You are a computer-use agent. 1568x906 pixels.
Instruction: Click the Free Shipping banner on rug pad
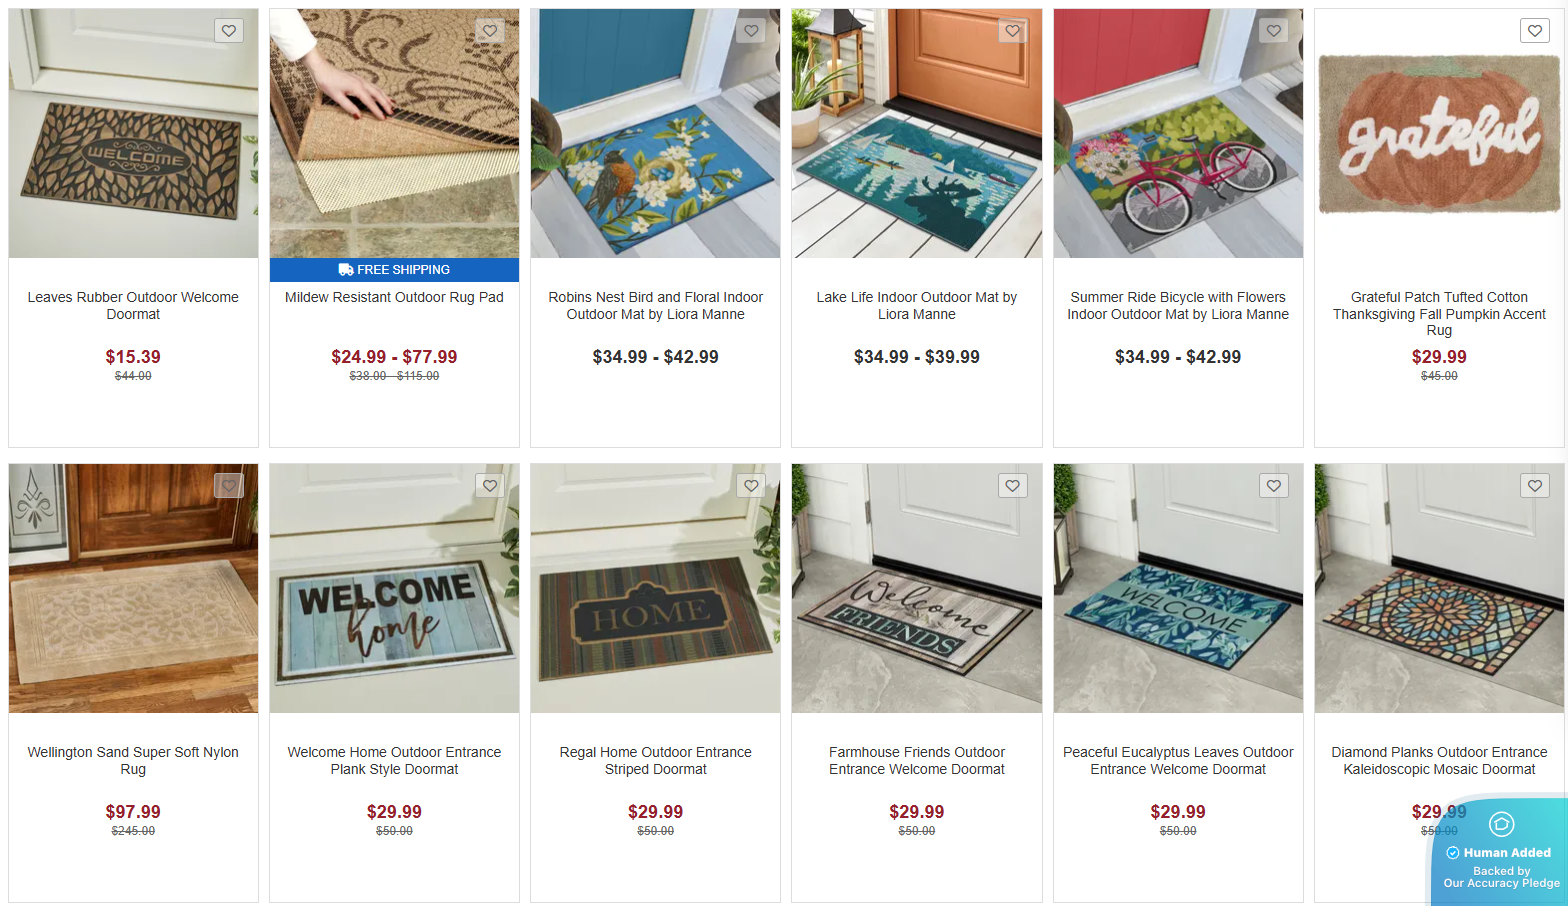[x=394, y=270]
